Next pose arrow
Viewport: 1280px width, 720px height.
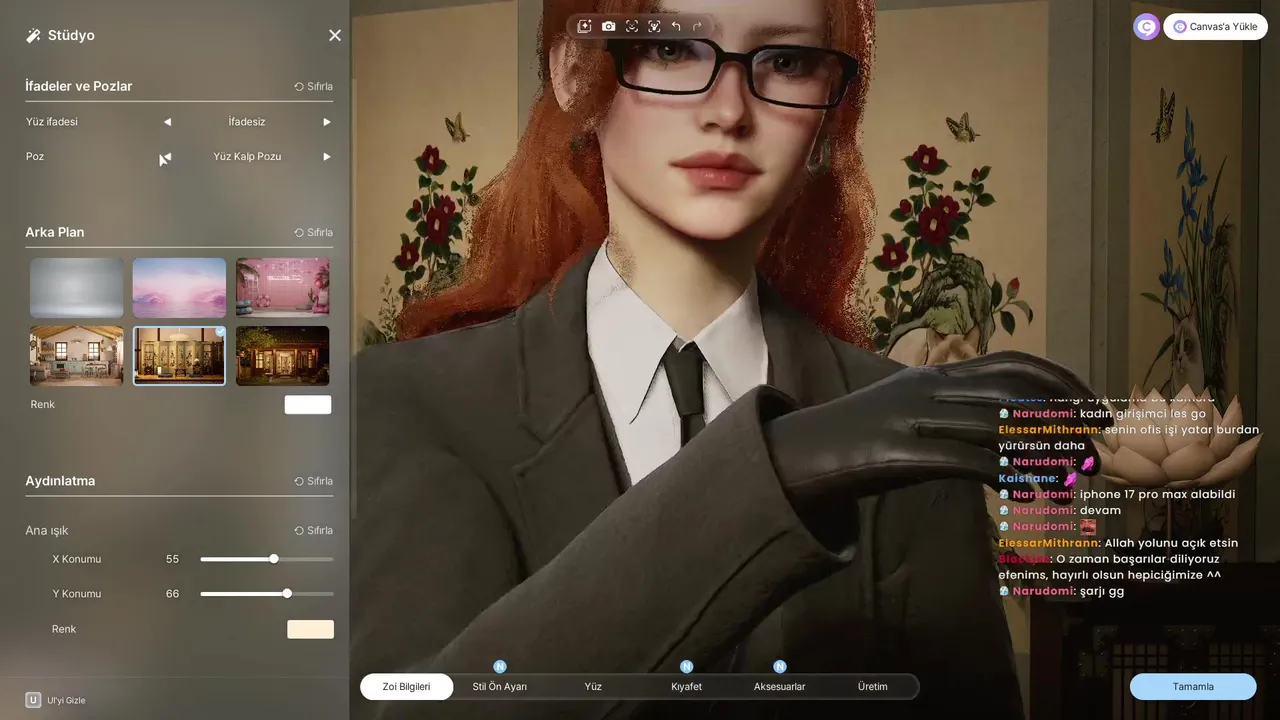coord(327,157)
